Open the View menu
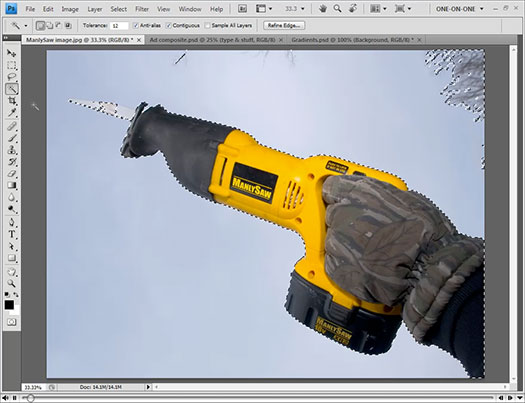The height and width of the screenshot is (403, 525). [x=163, y=9]
